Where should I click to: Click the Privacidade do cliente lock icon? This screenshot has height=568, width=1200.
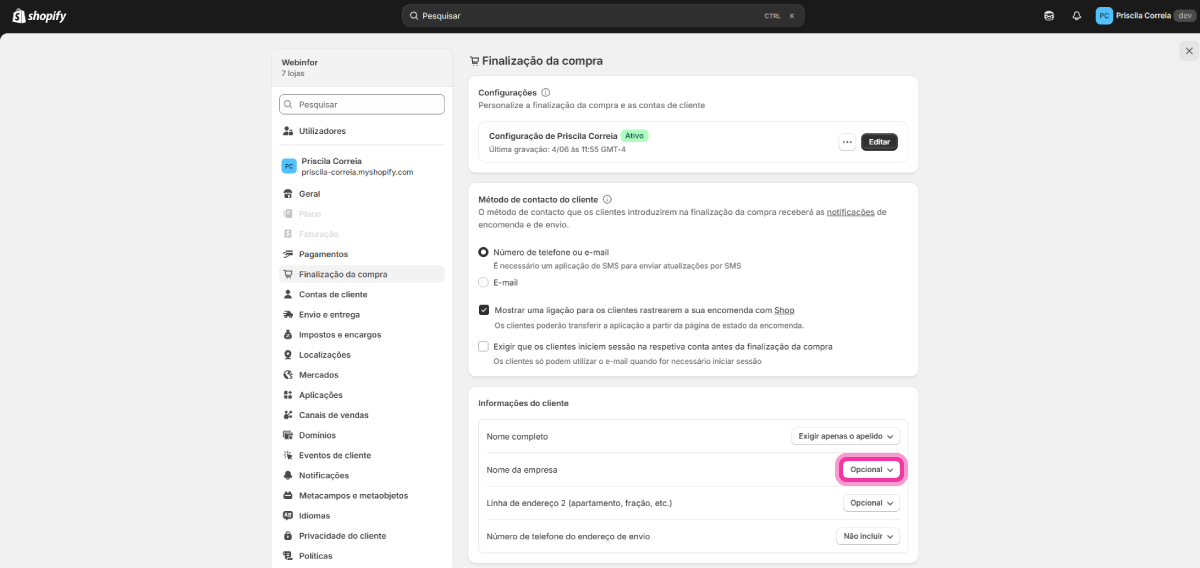288,535
